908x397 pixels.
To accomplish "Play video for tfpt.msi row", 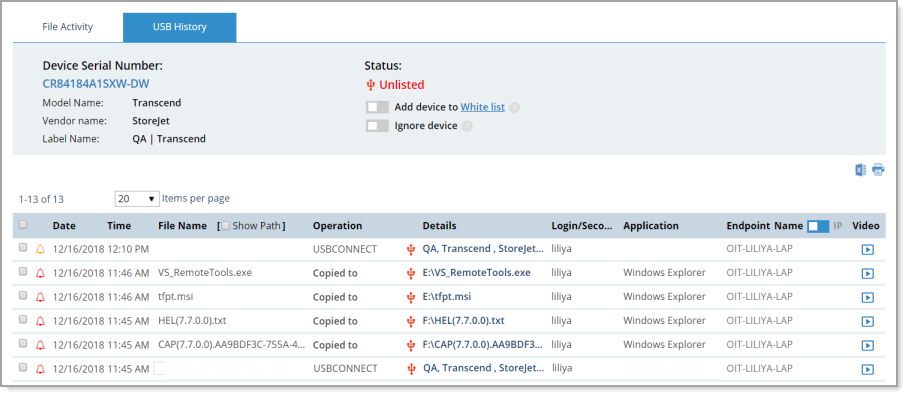I will pos(867,297).
